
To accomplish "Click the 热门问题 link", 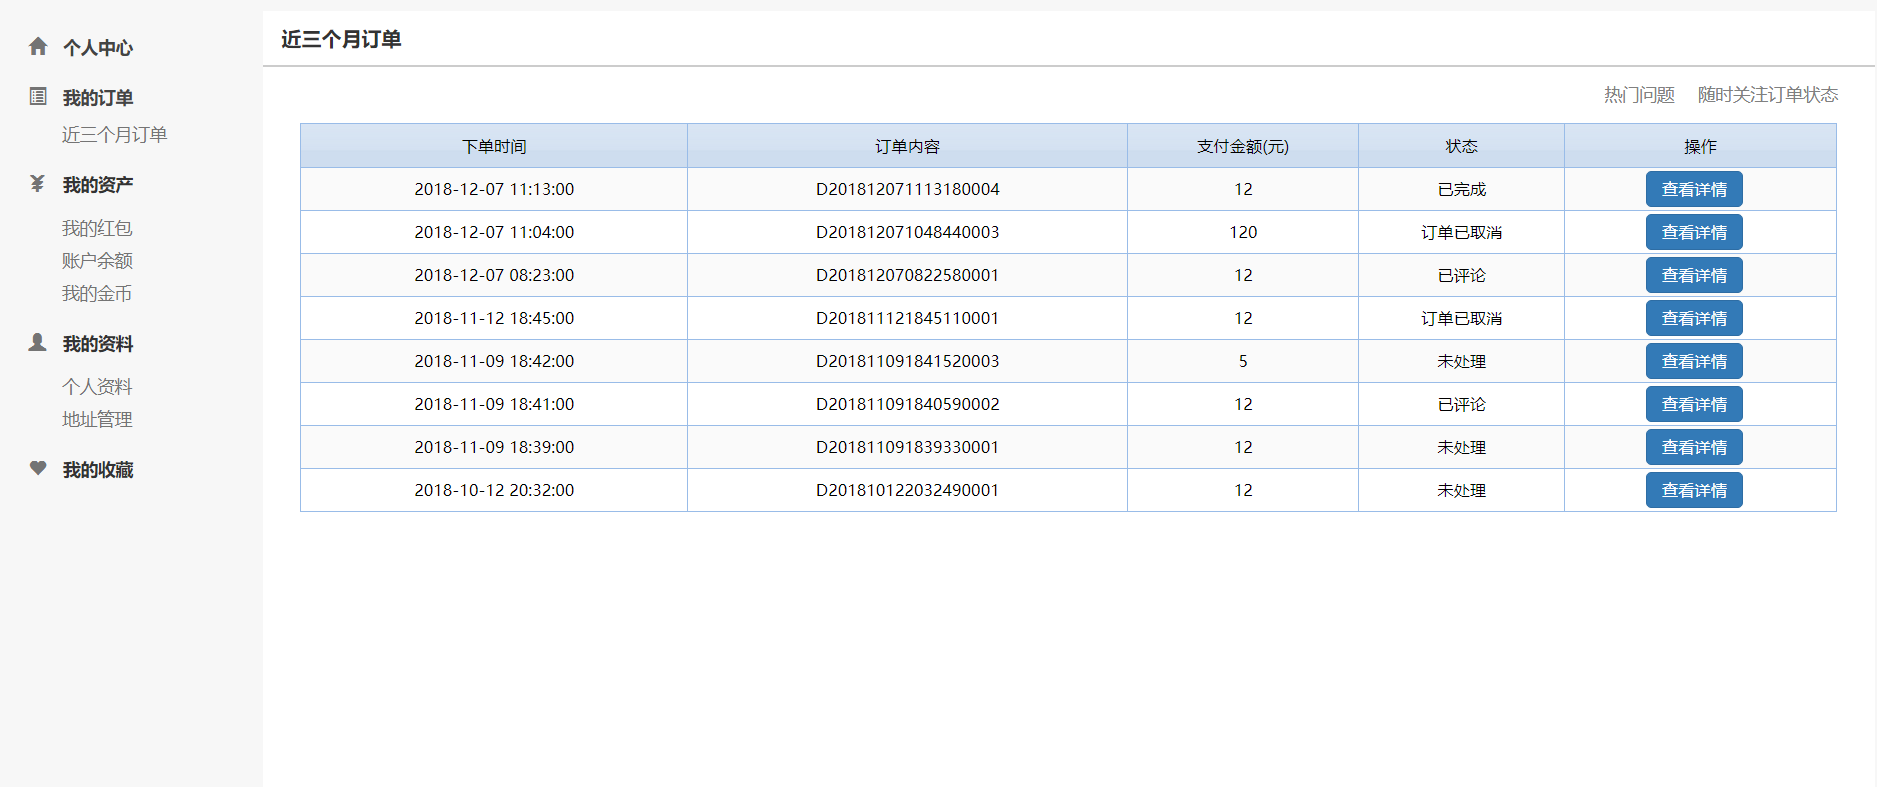I will (x=1639, y=94).
